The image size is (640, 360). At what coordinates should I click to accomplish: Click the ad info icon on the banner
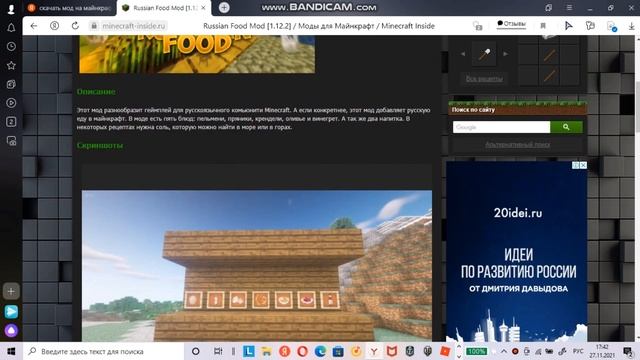[x=576, y=165]
